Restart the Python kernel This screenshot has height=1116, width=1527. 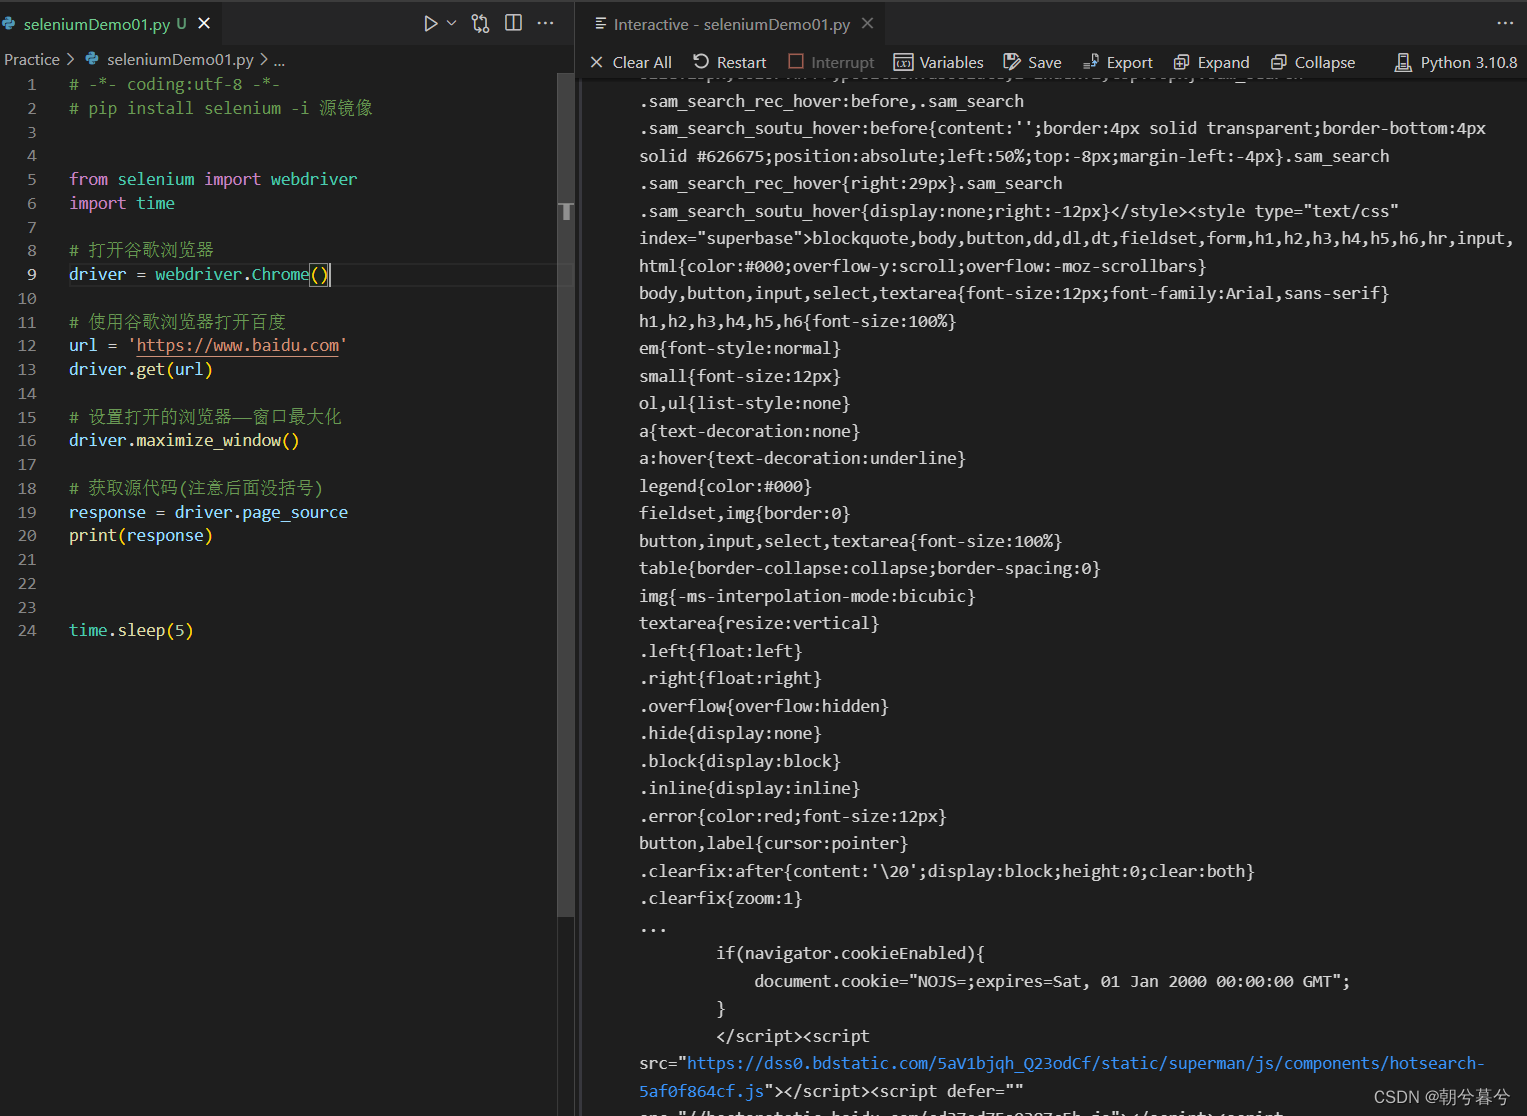point(730,62)
